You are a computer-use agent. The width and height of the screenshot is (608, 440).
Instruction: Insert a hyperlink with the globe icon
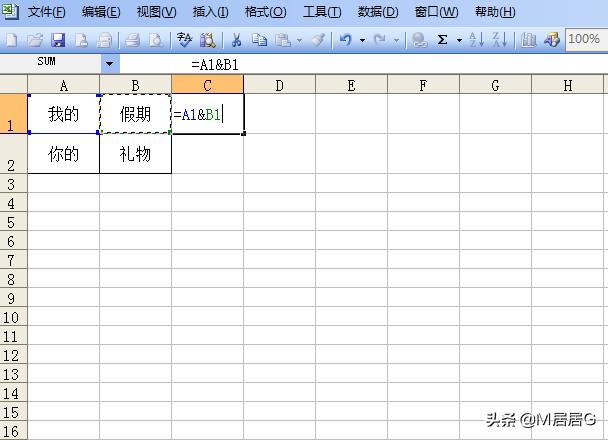click(419, 40)
